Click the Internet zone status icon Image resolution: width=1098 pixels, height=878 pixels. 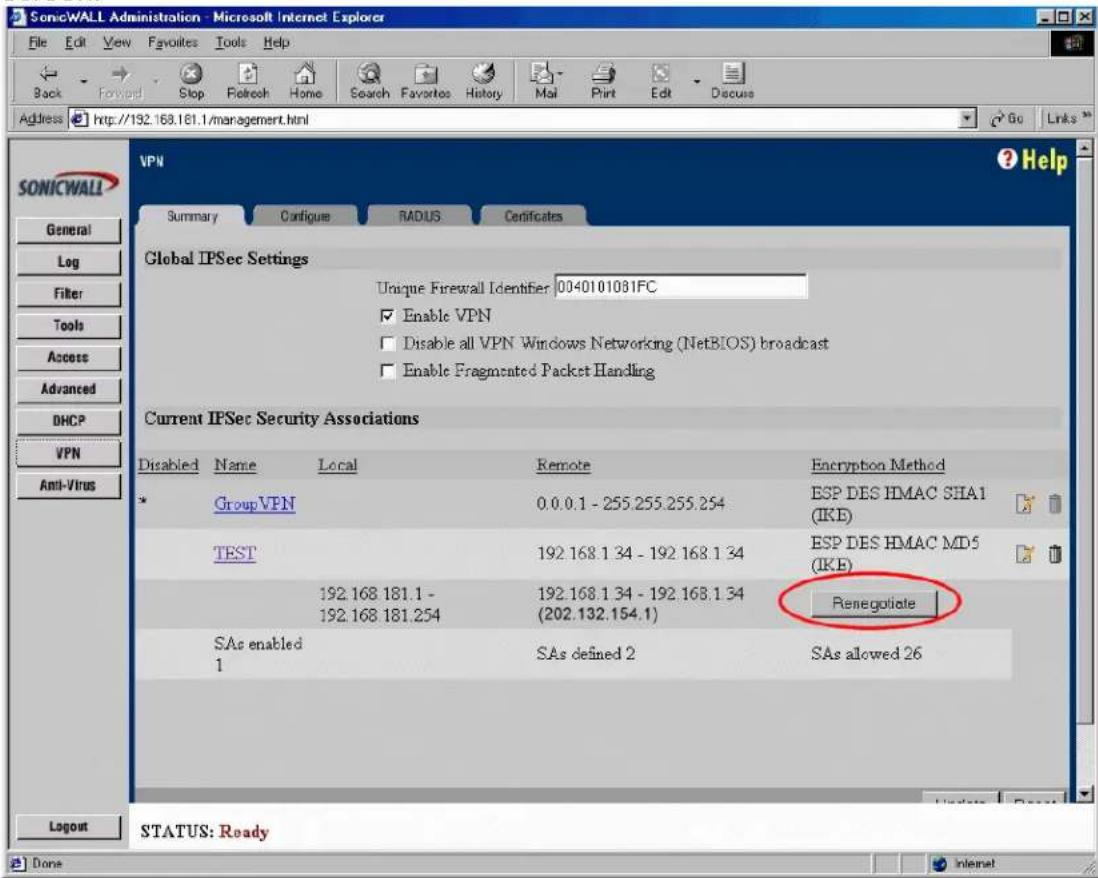(940, 864)
